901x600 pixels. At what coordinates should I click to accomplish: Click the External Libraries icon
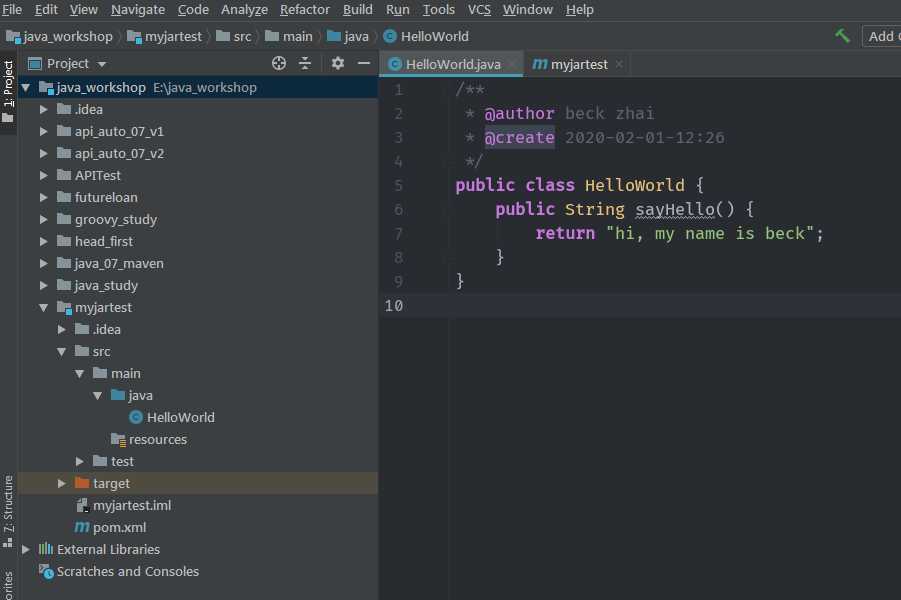click(x=45, y=549)
